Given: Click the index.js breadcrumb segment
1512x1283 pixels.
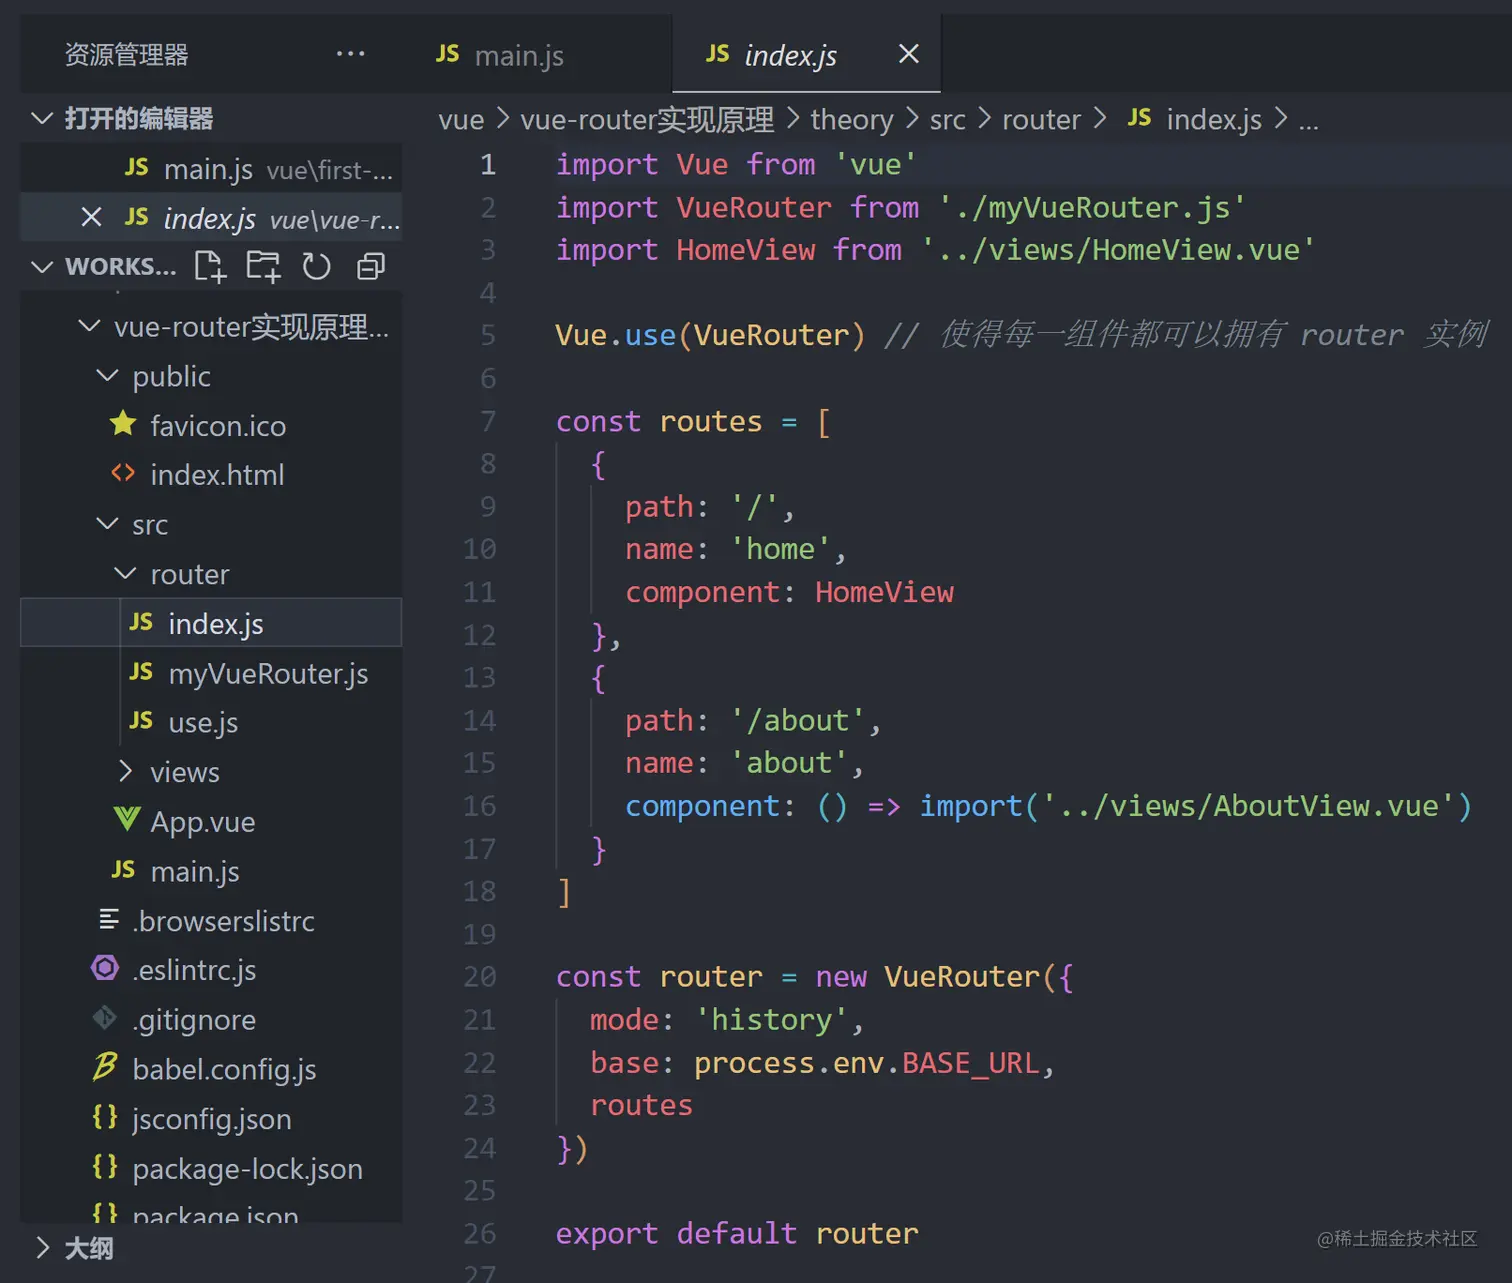Looking at the screenshot, I should (x=1213, y=120).
